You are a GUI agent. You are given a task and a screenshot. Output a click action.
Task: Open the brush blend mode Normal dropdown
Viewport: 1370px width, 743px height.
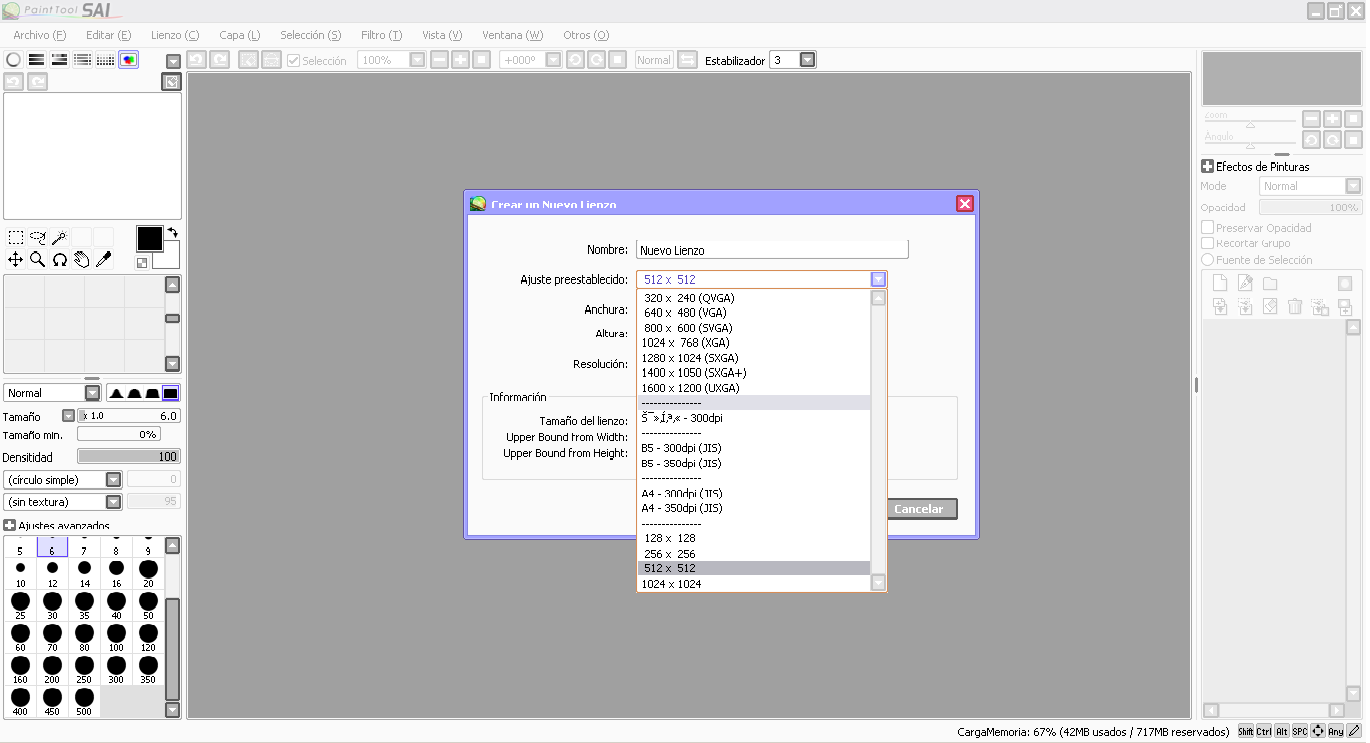click(x=92, y=393)
